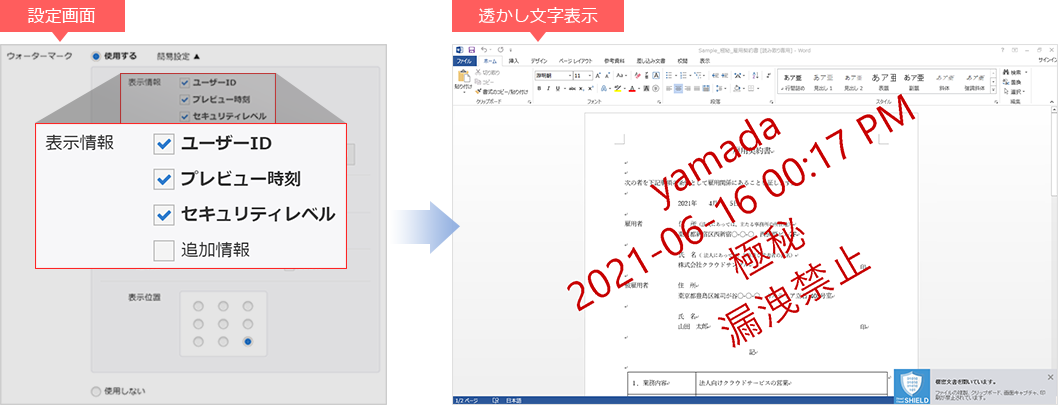
Task: Click the Clear Formatting eraser icon
Action: pos(638,76)
